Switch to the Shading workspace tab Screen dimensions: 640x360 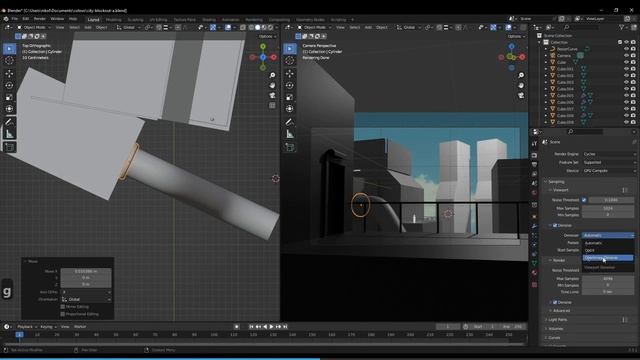(209, 20)
